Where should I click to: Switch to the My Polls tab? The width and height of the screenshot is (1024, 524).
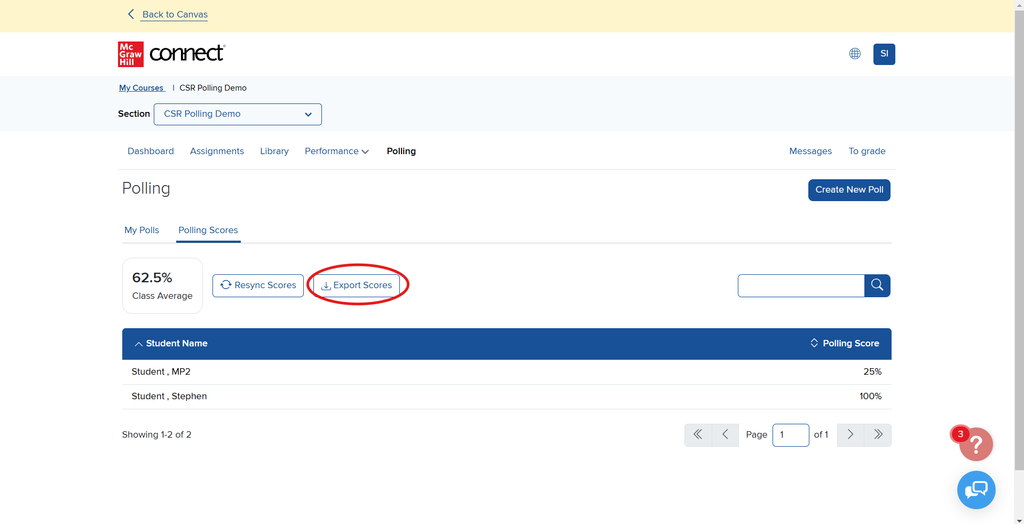click(x=142, y=231)
